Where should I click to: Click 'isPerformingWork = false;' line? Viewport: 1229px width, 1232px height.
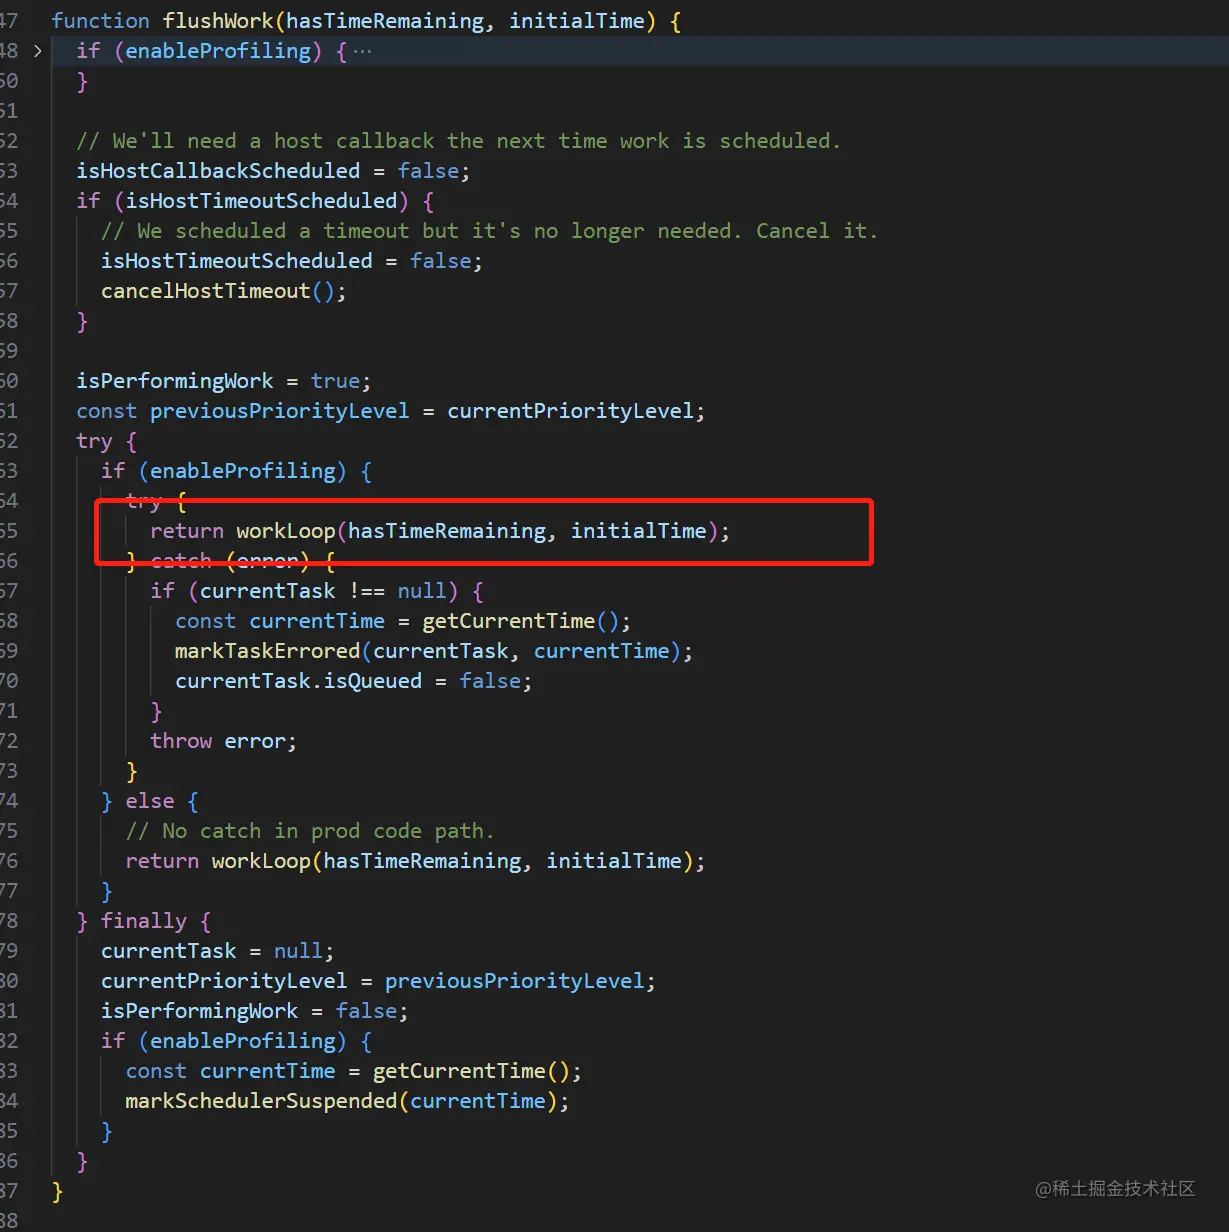[254, 1011]
